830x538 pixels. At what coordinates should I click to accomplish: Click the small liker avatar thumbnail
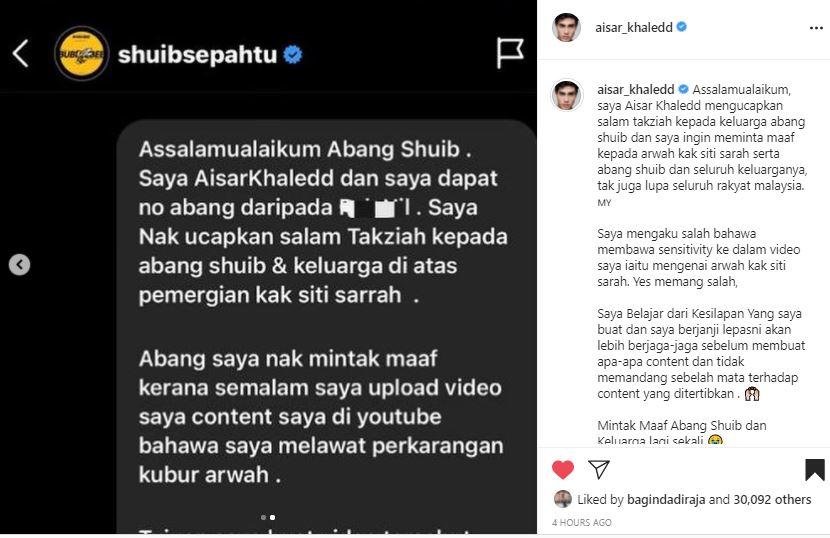563,499
